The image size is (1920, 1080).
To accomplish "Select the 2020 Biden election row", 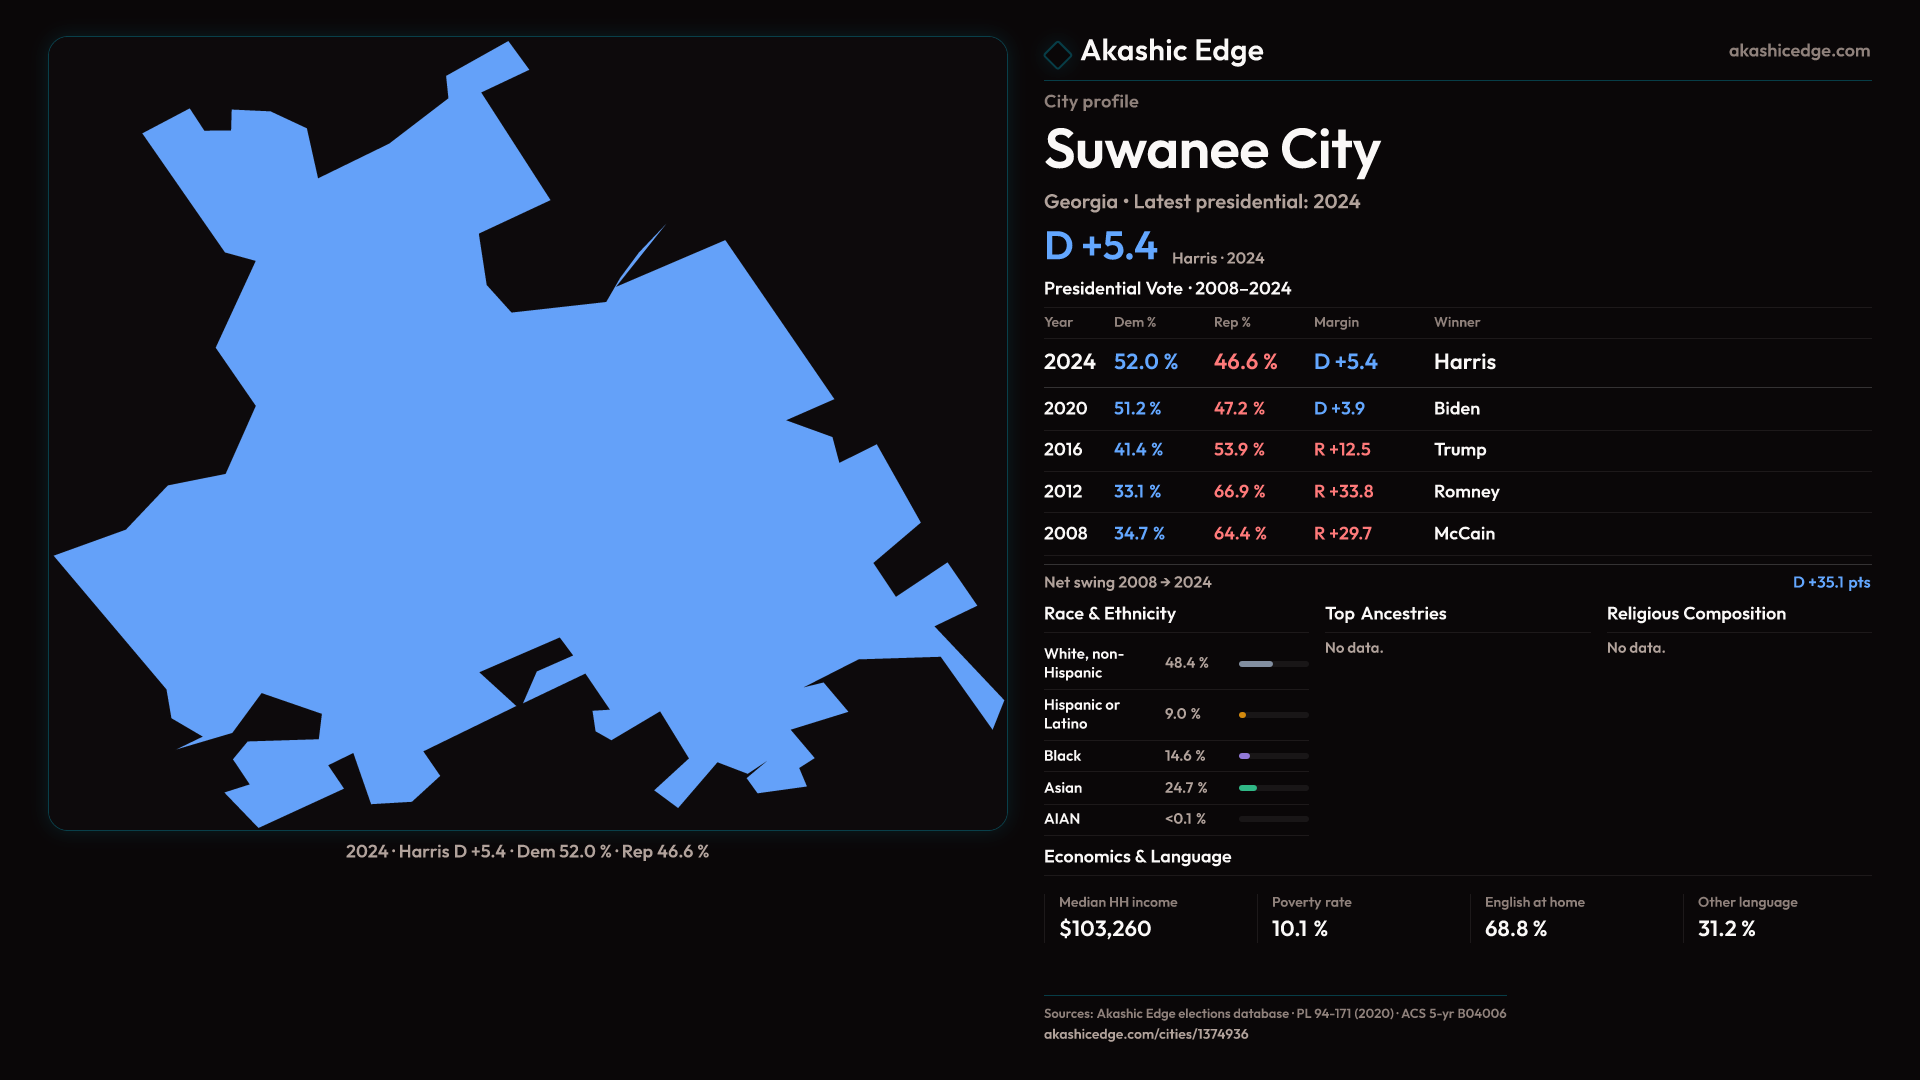I will [1456, 409].
